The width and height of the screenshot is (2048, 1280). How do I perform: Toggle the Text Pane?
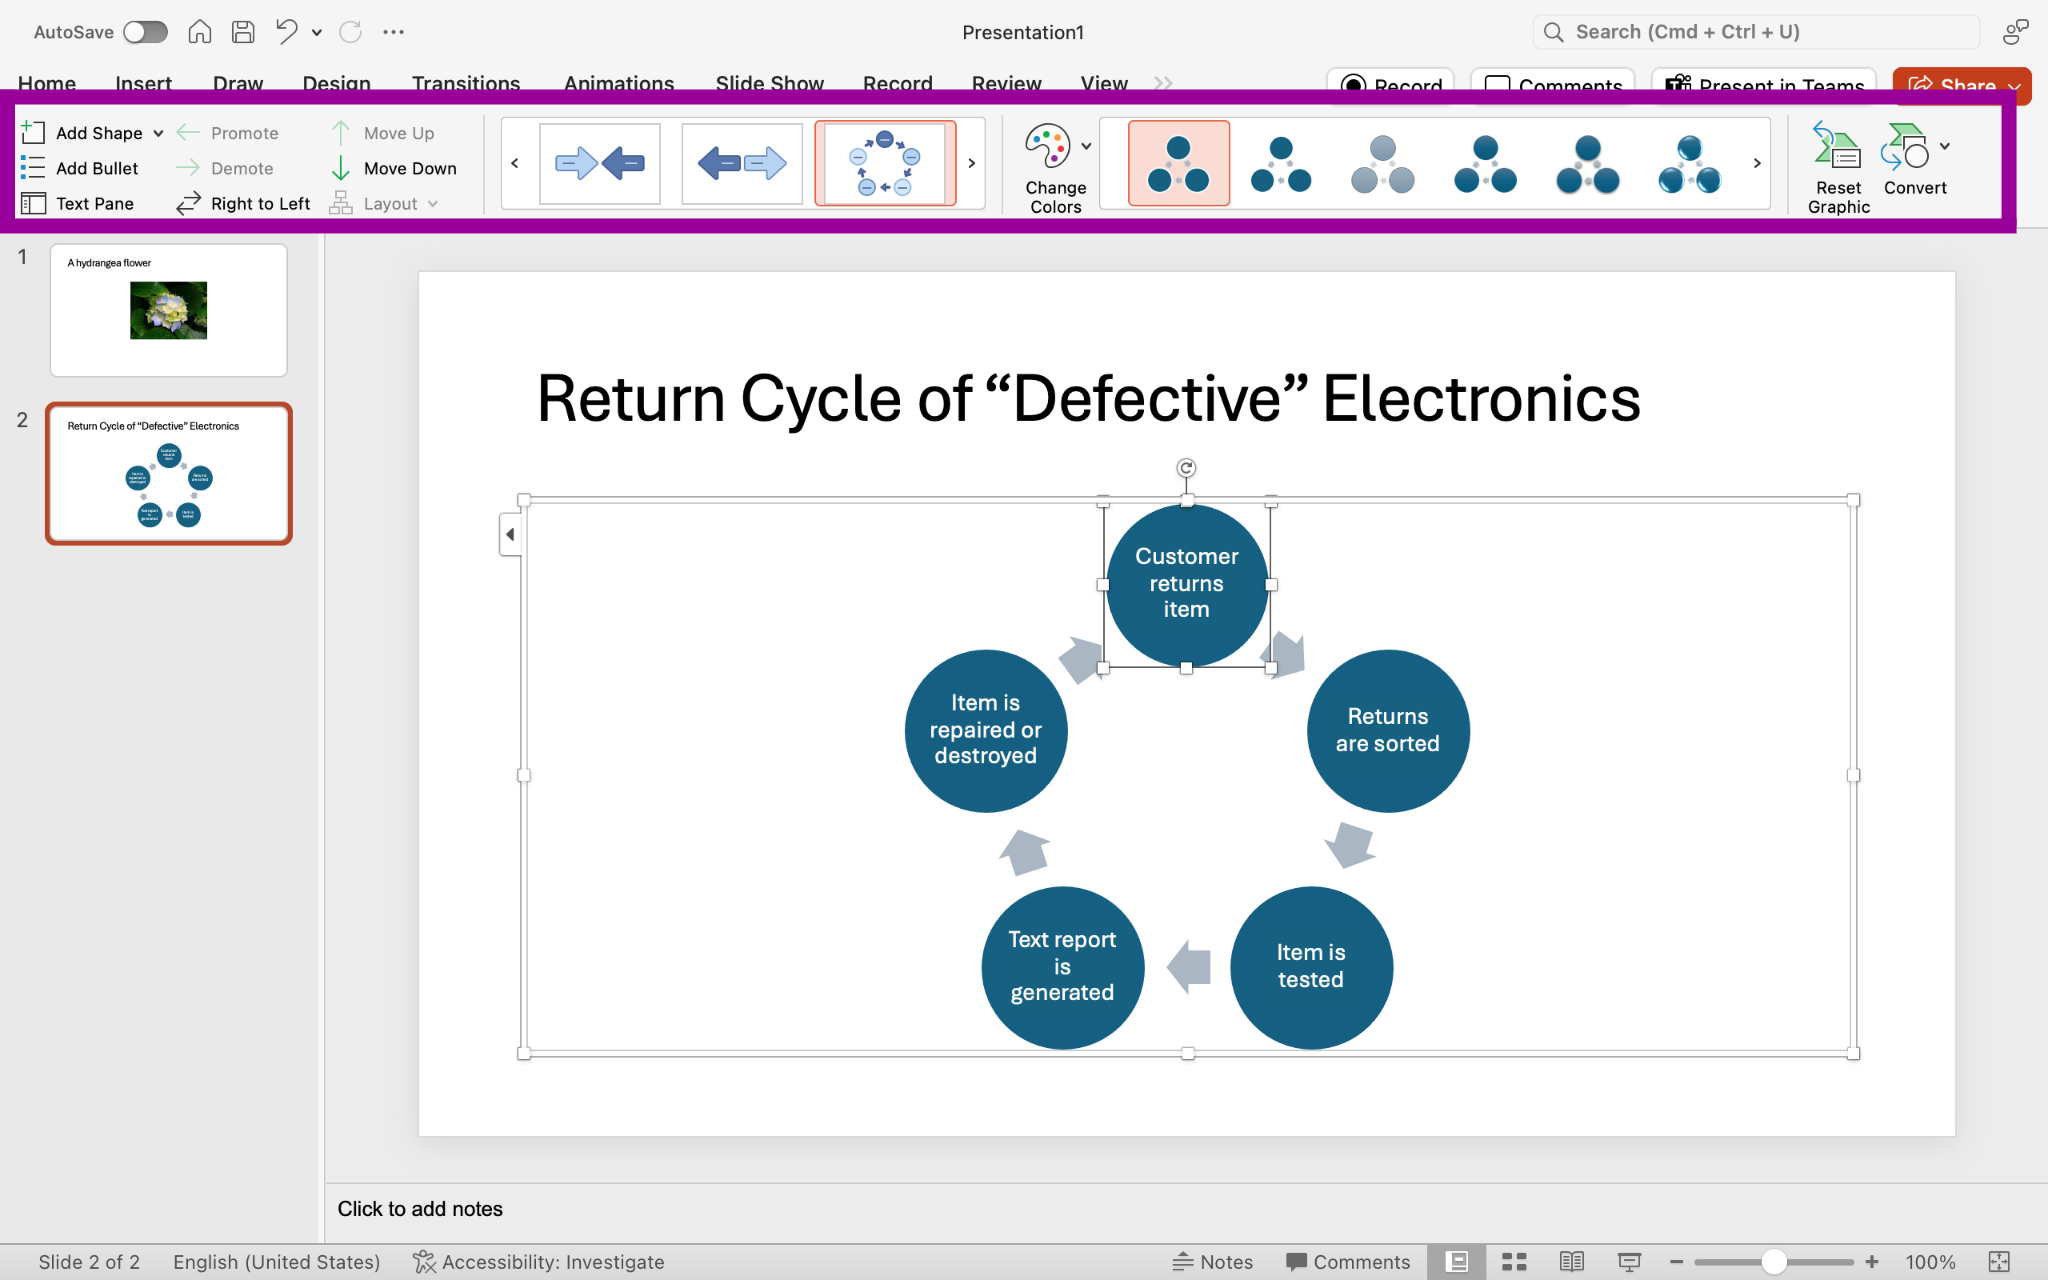[77, 203]
